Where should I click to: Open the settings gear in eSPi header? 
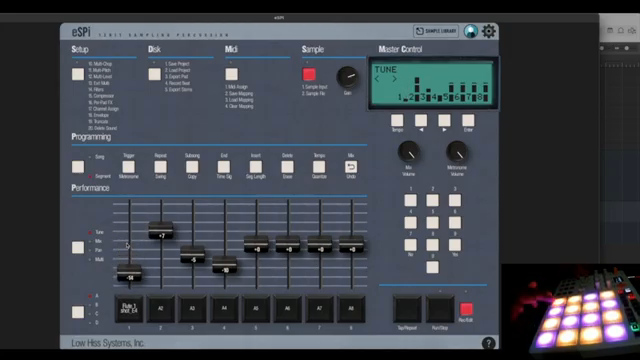pyautogui.click(x=489, y=31)
